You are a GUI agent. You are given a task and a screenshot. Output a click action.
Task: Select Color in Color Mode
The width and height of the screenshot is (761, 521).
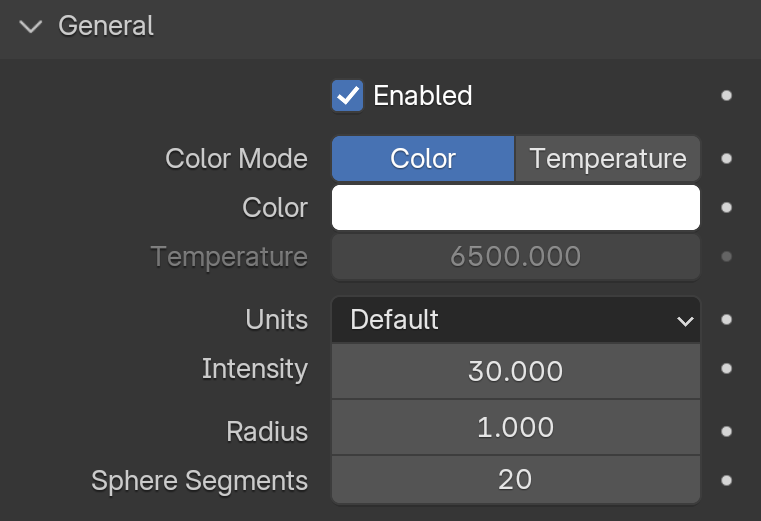(423, 159)
